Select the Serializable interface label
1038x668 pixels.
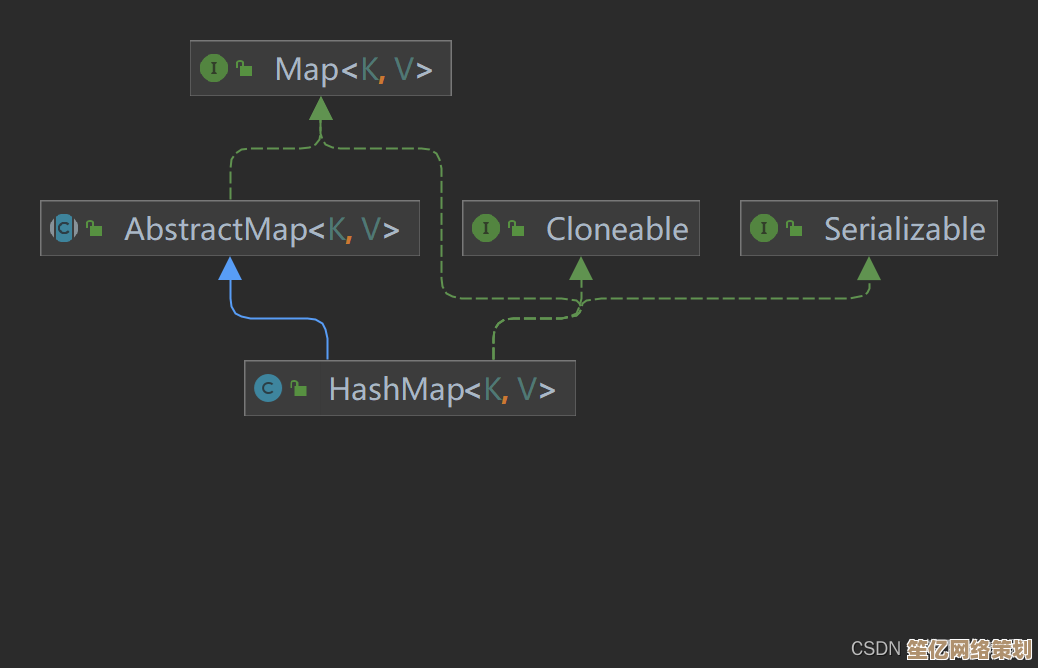click(904, 229)
